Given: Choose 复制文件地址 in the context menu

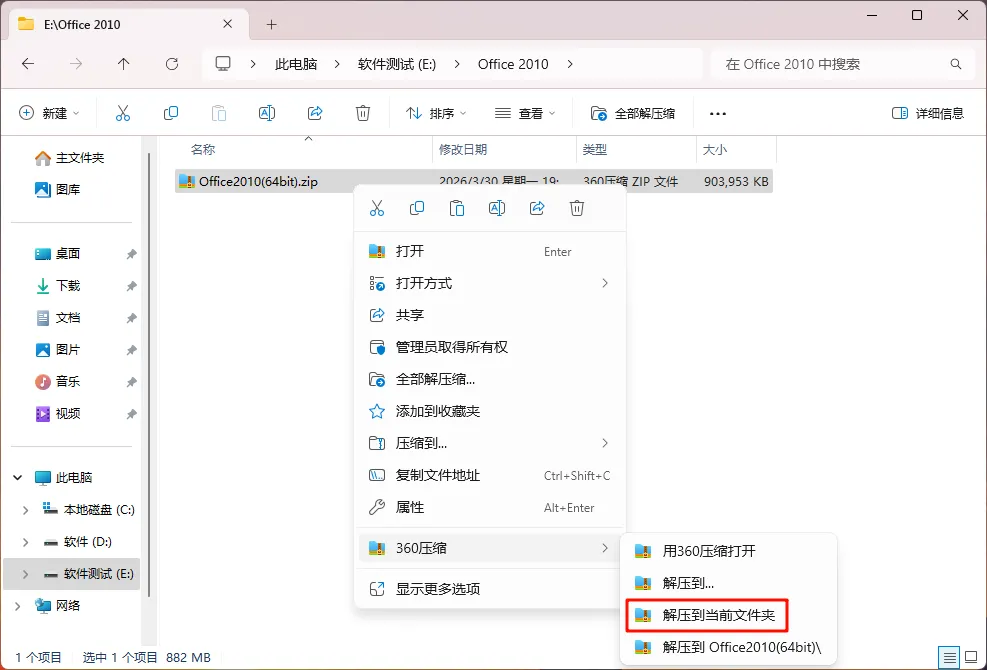Looking at the screenshot, I should (490, 475).
